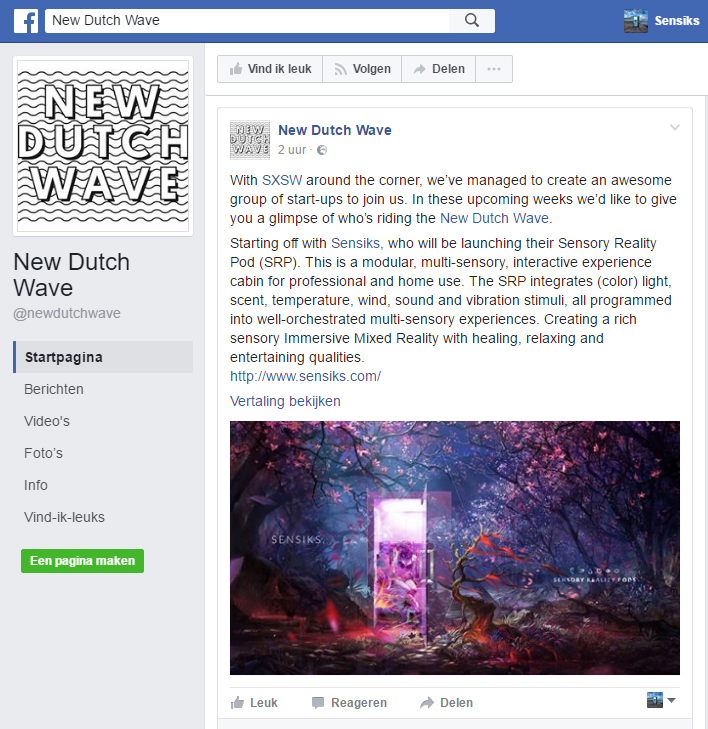This screenshot has height=729, width=708.
Task: Click the globe public audience icon
Action: pyautogui.click(x=322, y=150)
